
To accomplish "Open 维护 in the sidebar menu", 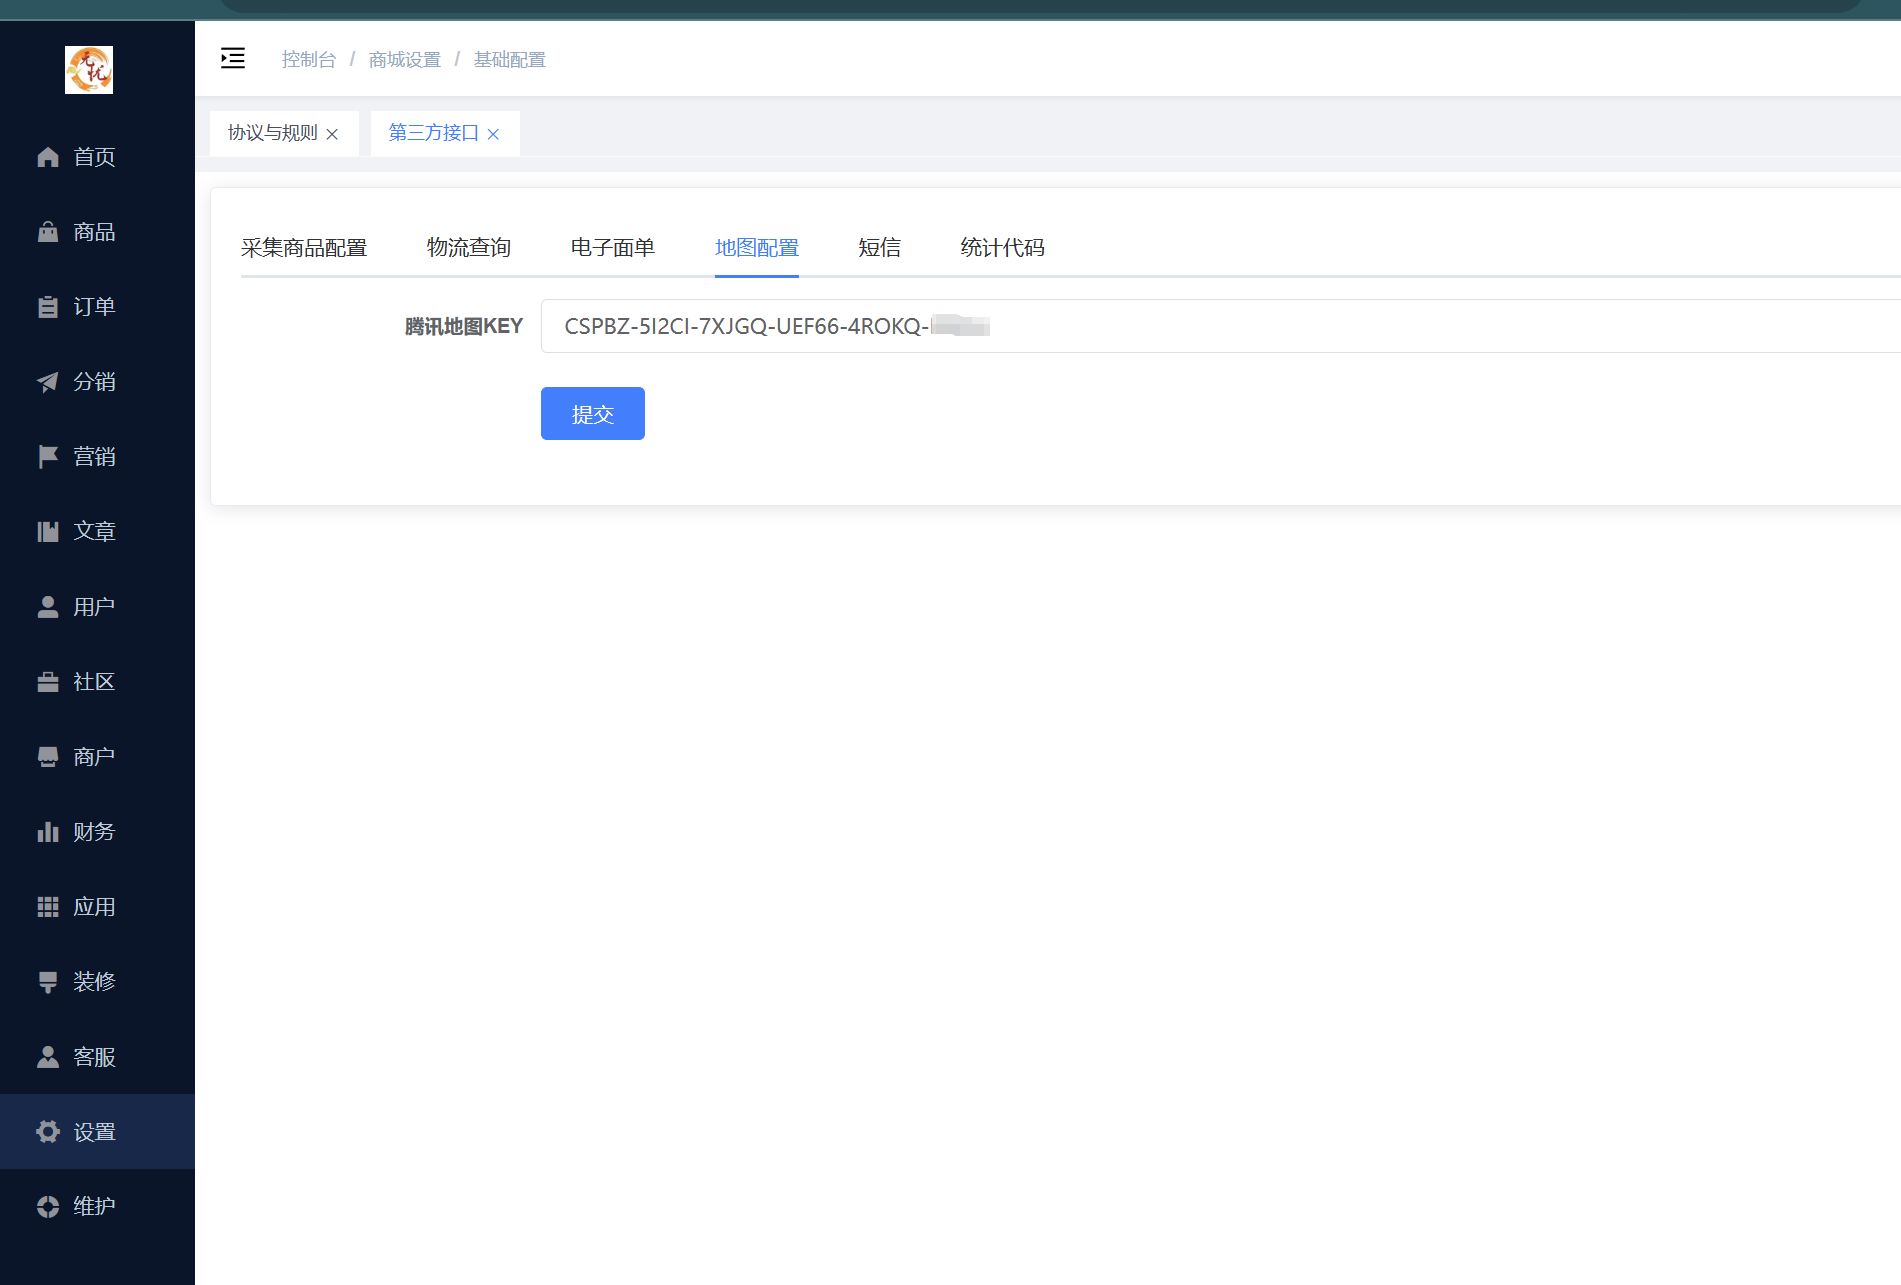I will 97,1207.
